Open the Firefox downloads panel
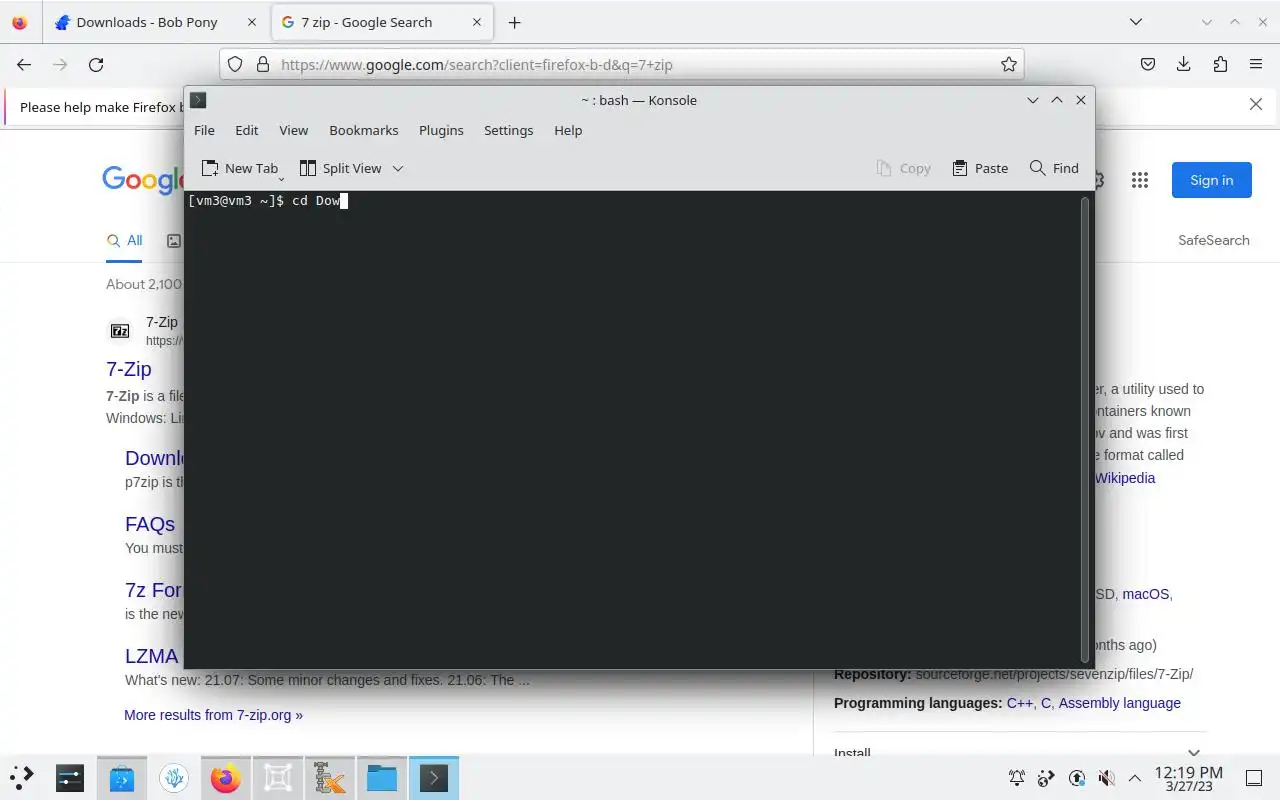 tap(1184, 64)
